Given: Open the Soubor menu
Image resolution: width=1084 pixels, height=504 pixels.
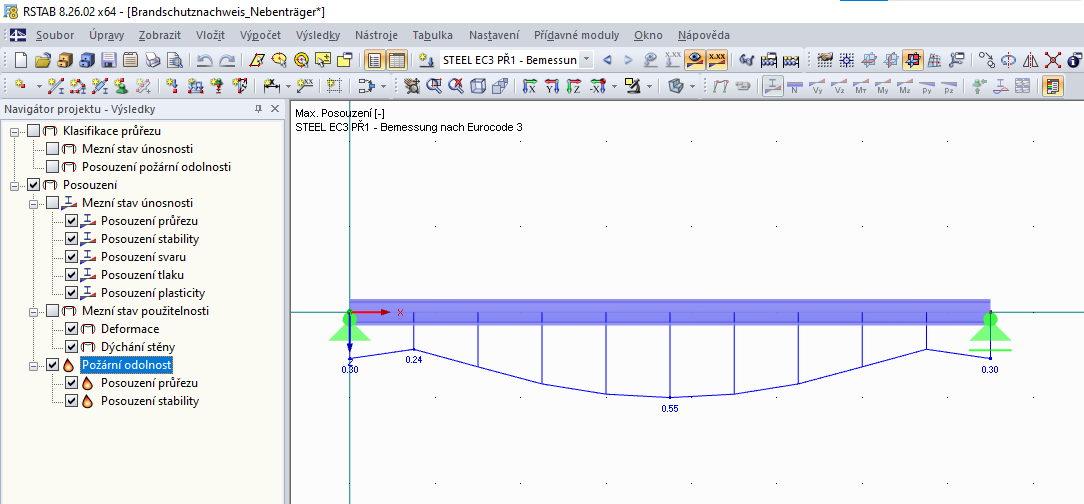Looking at the screenshot, I should (55, 35).
